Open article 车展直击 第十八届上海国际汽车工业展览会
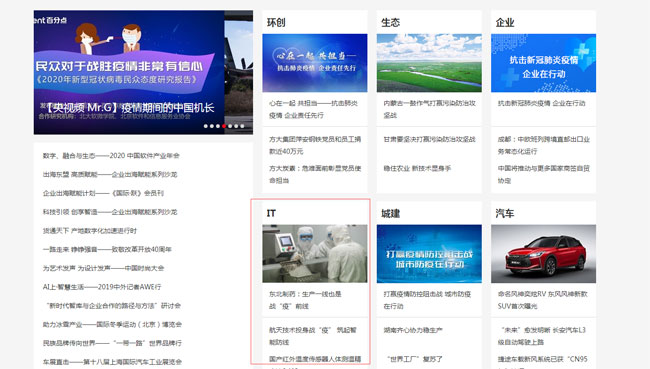 pos(112,362)
